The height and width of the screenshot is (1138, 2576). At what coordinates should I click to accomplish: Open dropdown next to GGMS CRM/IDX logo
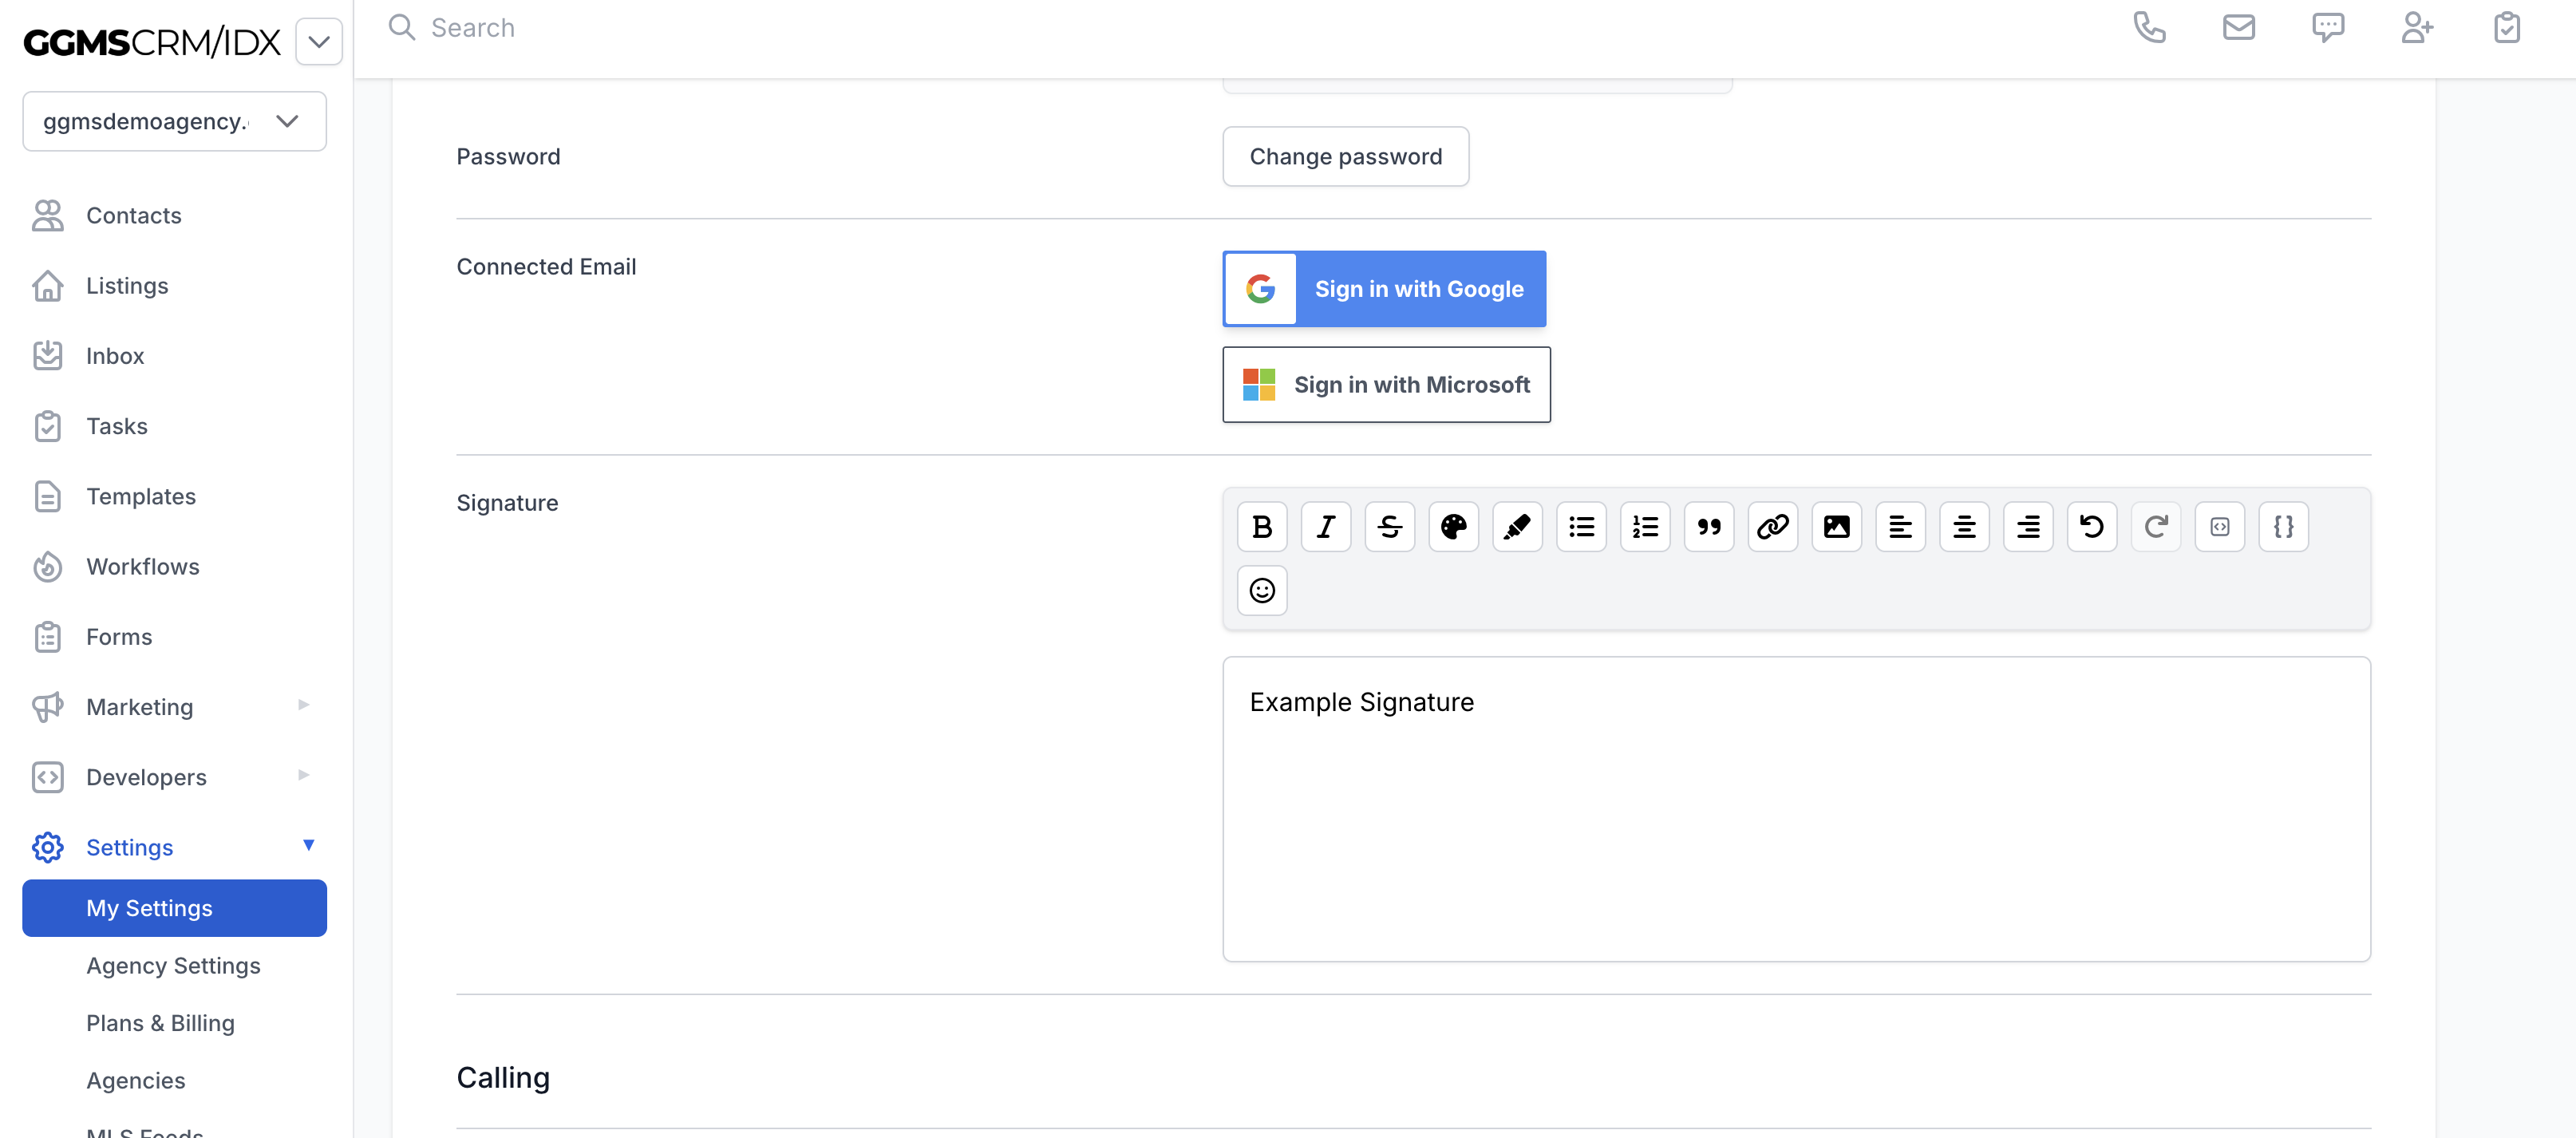coord(319,42)
